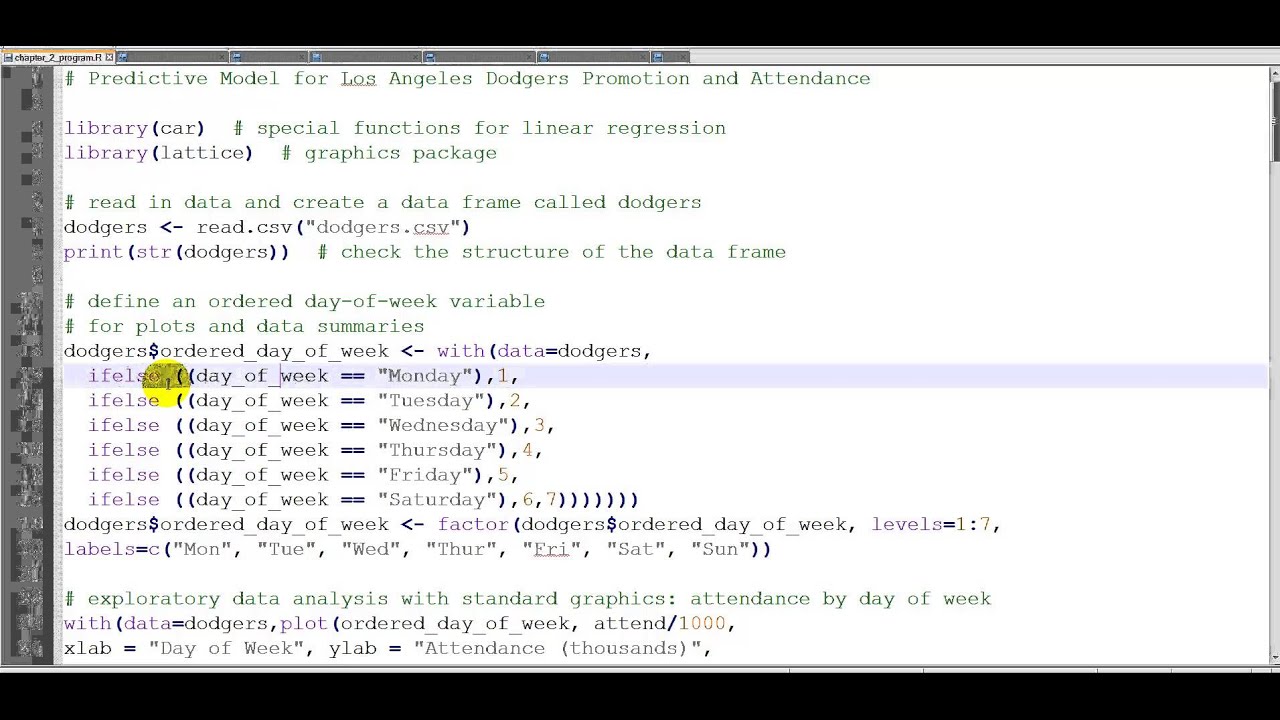Click the vertical scrollbar up arrow
1280x720 pixels.
pos(1274,73)
